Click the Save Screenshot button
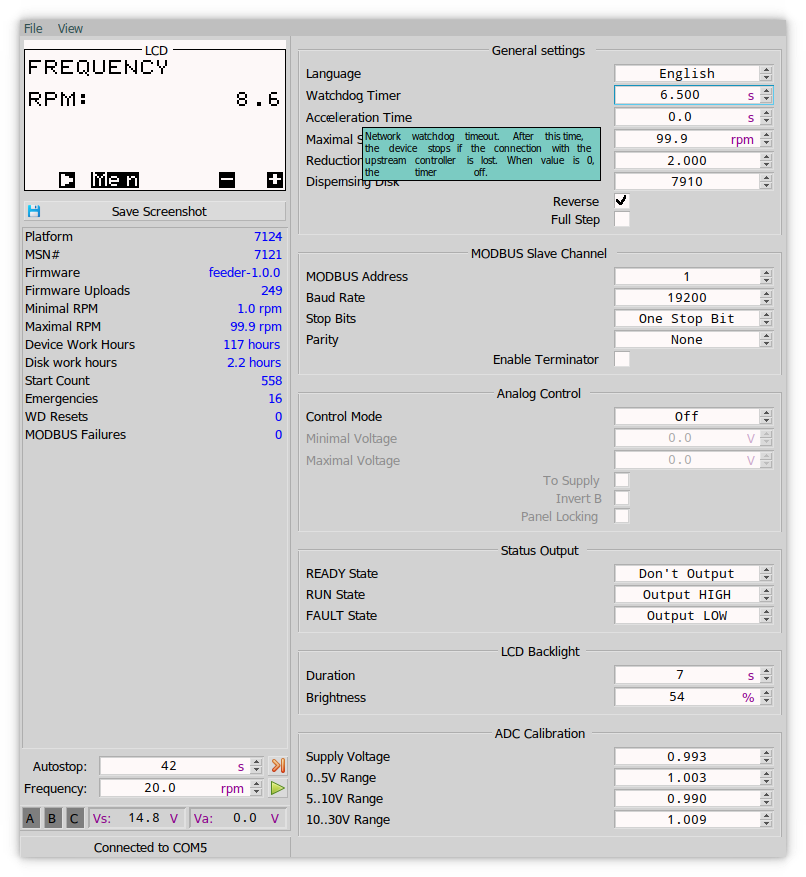The image size is (806, 877). 155,212
